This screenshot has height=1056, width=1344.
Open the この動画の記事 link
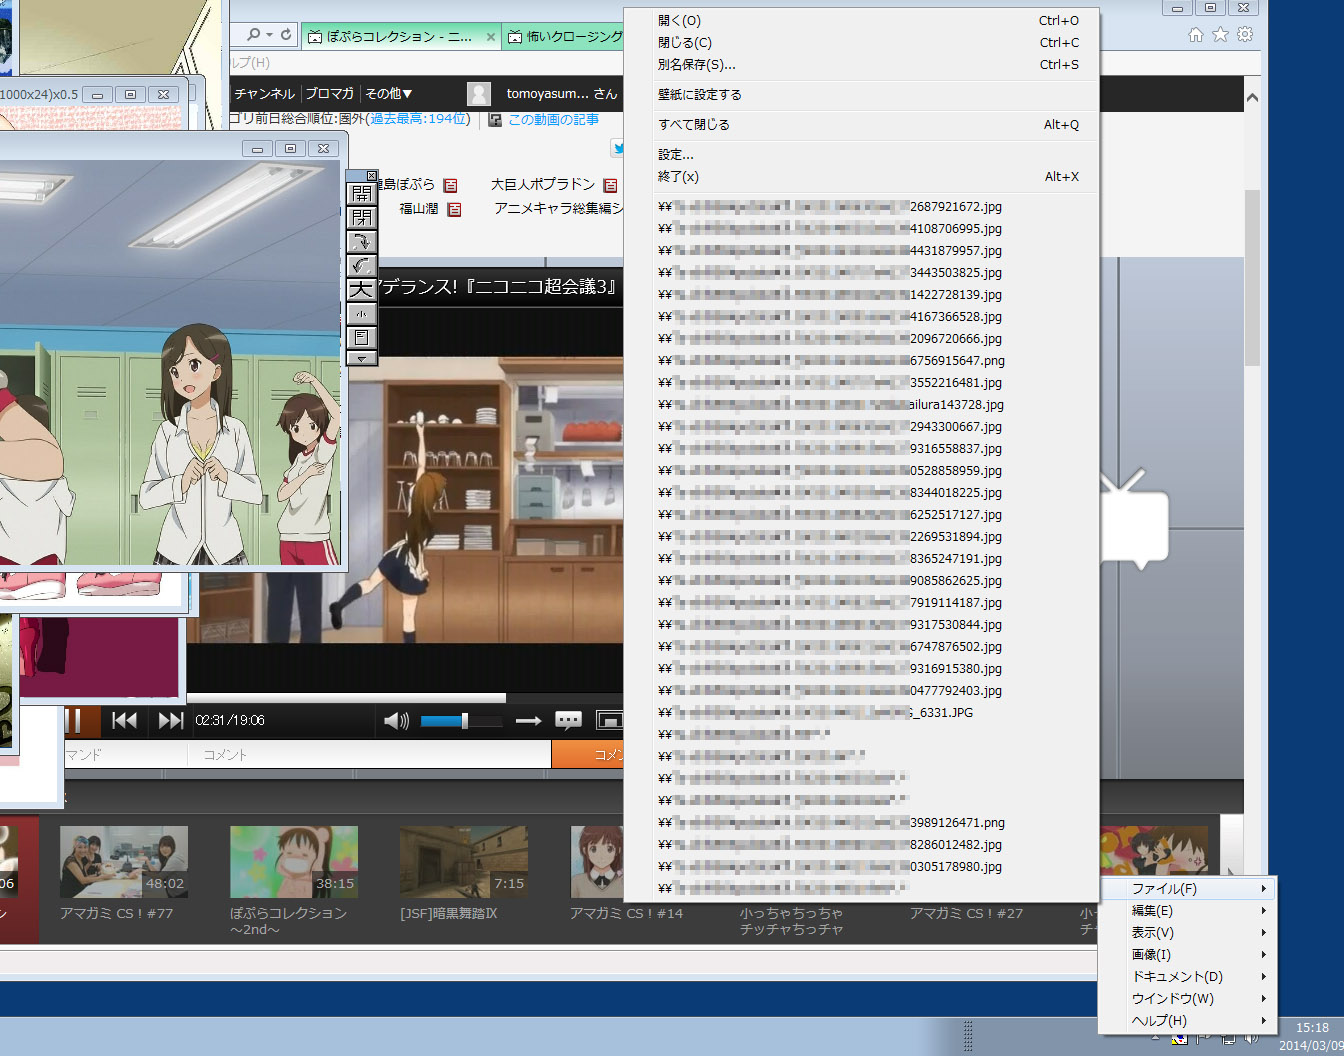point(553,119)
